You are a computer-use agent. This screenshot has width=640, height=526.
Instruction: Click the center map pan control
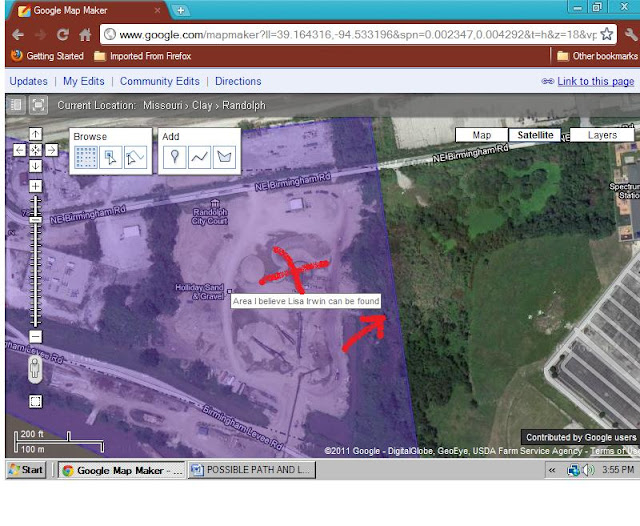click(36, 150)
